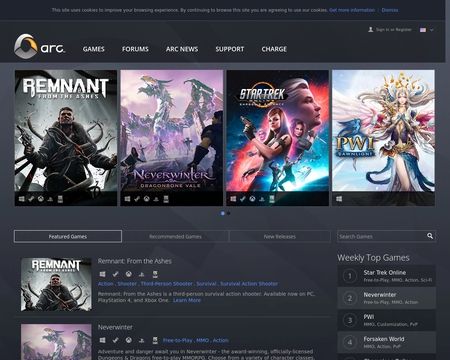This screenshot has height=360, width=450.
Task: Open ARC NEWS in navigation
Action: [182, 49]
